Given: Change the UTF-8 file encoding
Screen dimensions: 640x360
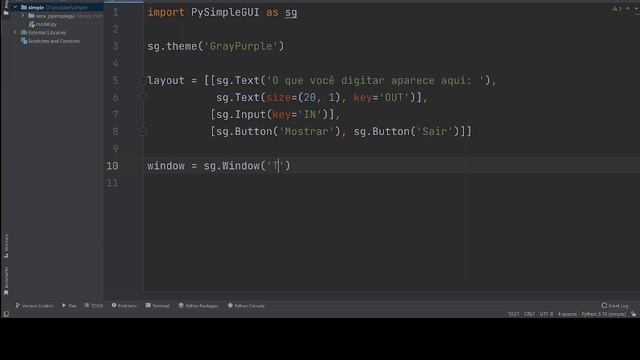Looking at the screenshot, I should (546, 314).
